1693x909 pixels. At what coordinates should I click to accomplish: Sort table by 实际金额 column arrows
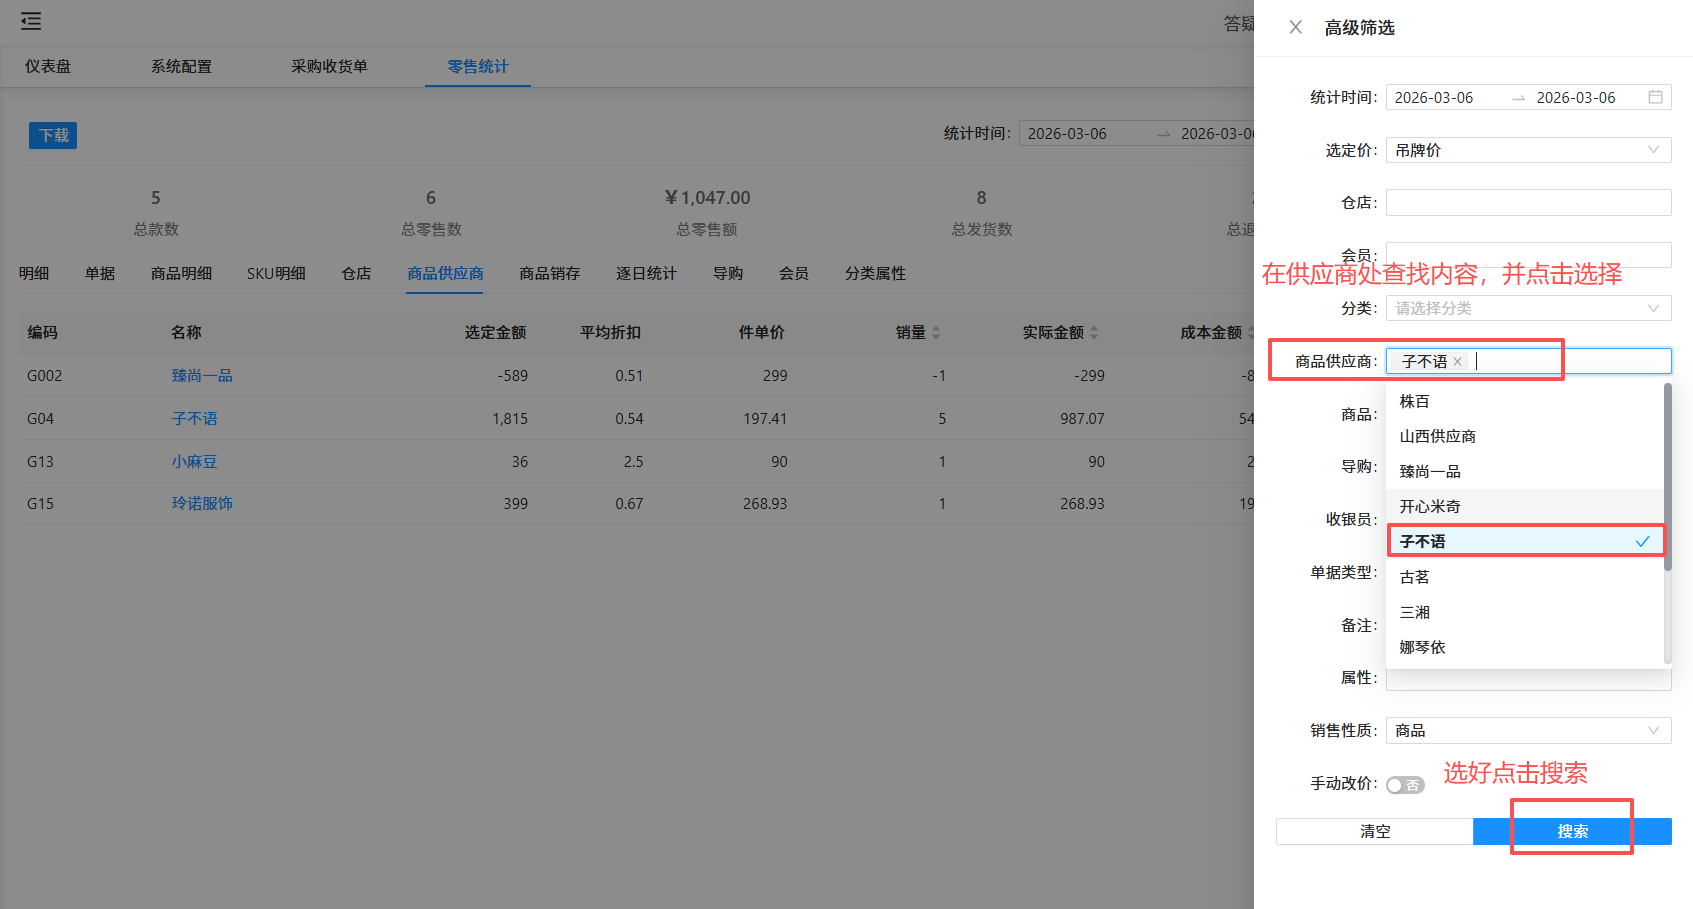pyautogui.click(x=1094, y=332)
